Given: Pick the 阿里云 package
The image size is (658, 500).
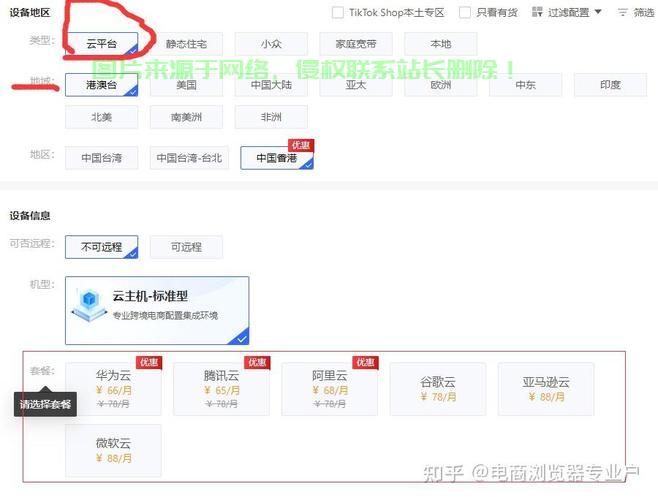Looking at the screenshot, I should [330, 389].
